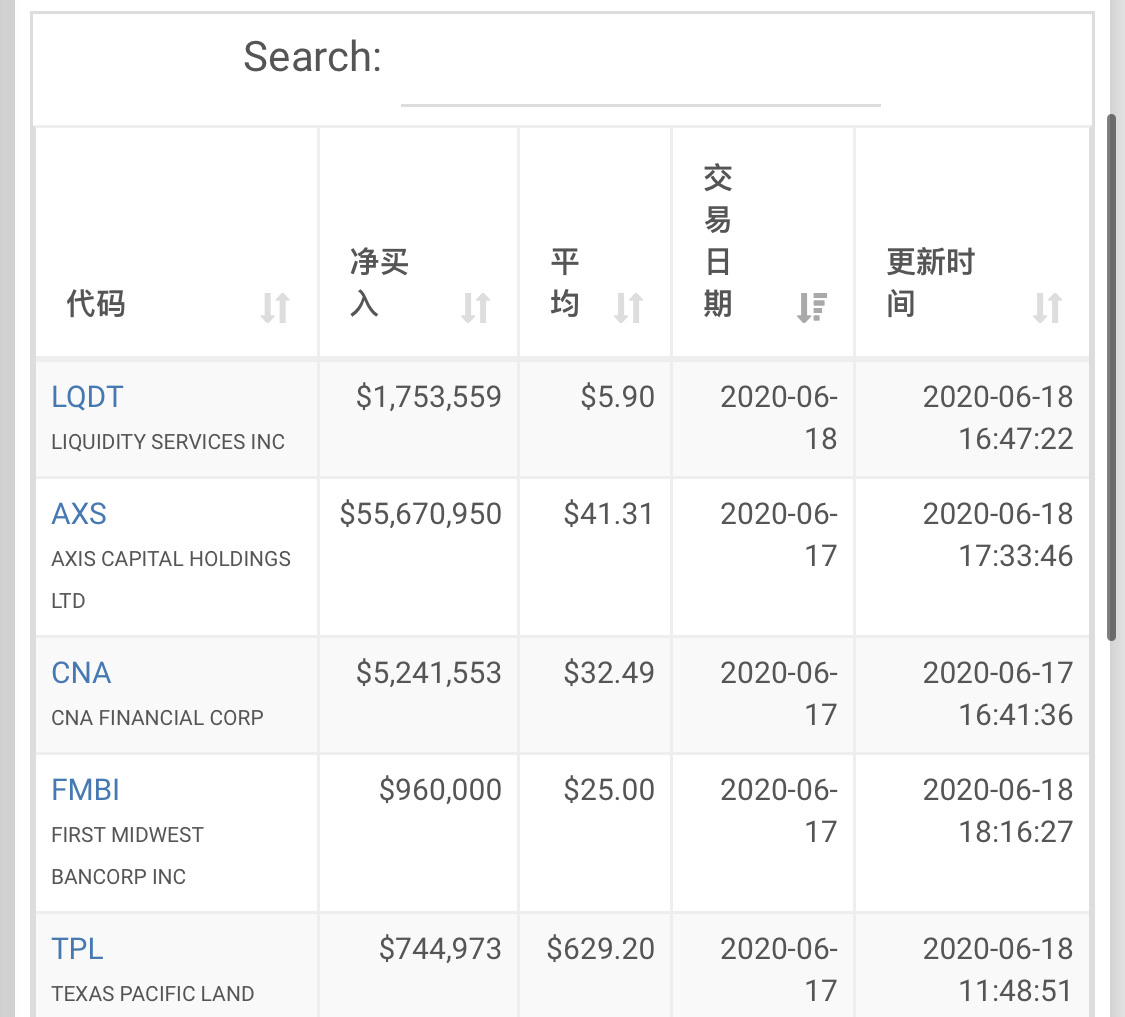This screenshot has height=1017, width=1125.
Task: Click the page vertical scrollbar thumb
Action: [x=1112, y=377]
